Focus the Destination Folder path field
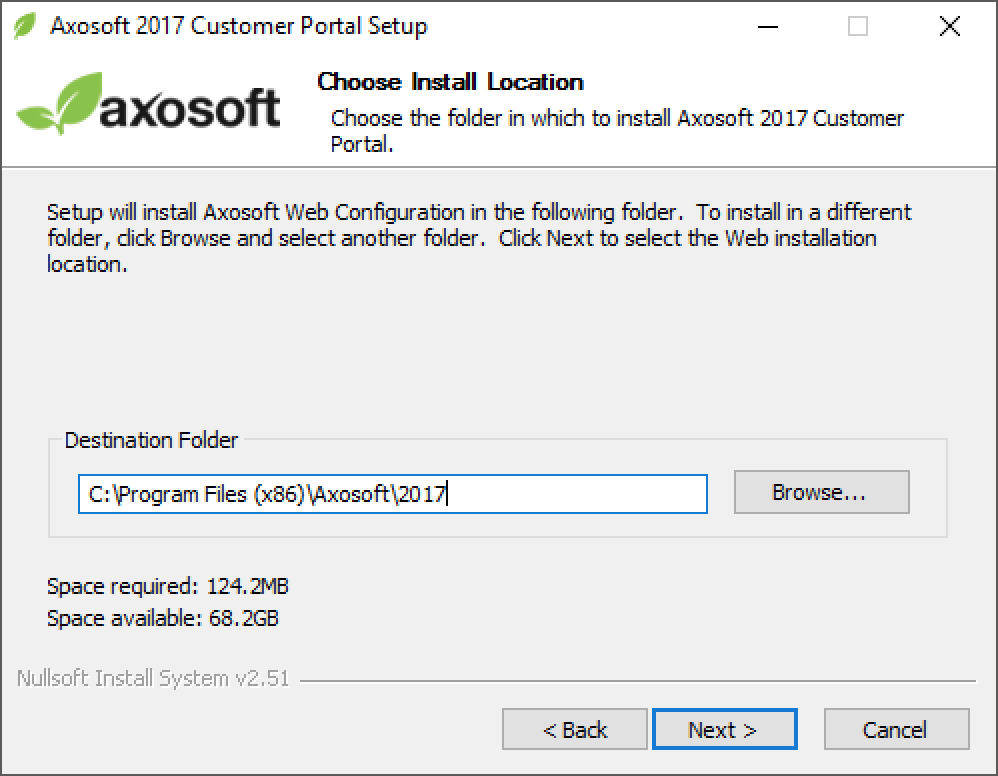 pyautogui.click(x=393, y=494)
